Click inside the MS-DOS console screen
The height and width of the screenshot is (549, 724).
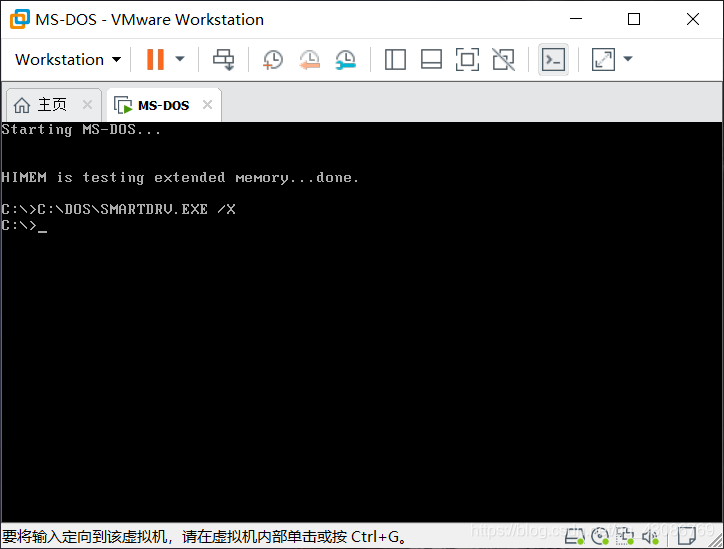[x=362, y=322]
